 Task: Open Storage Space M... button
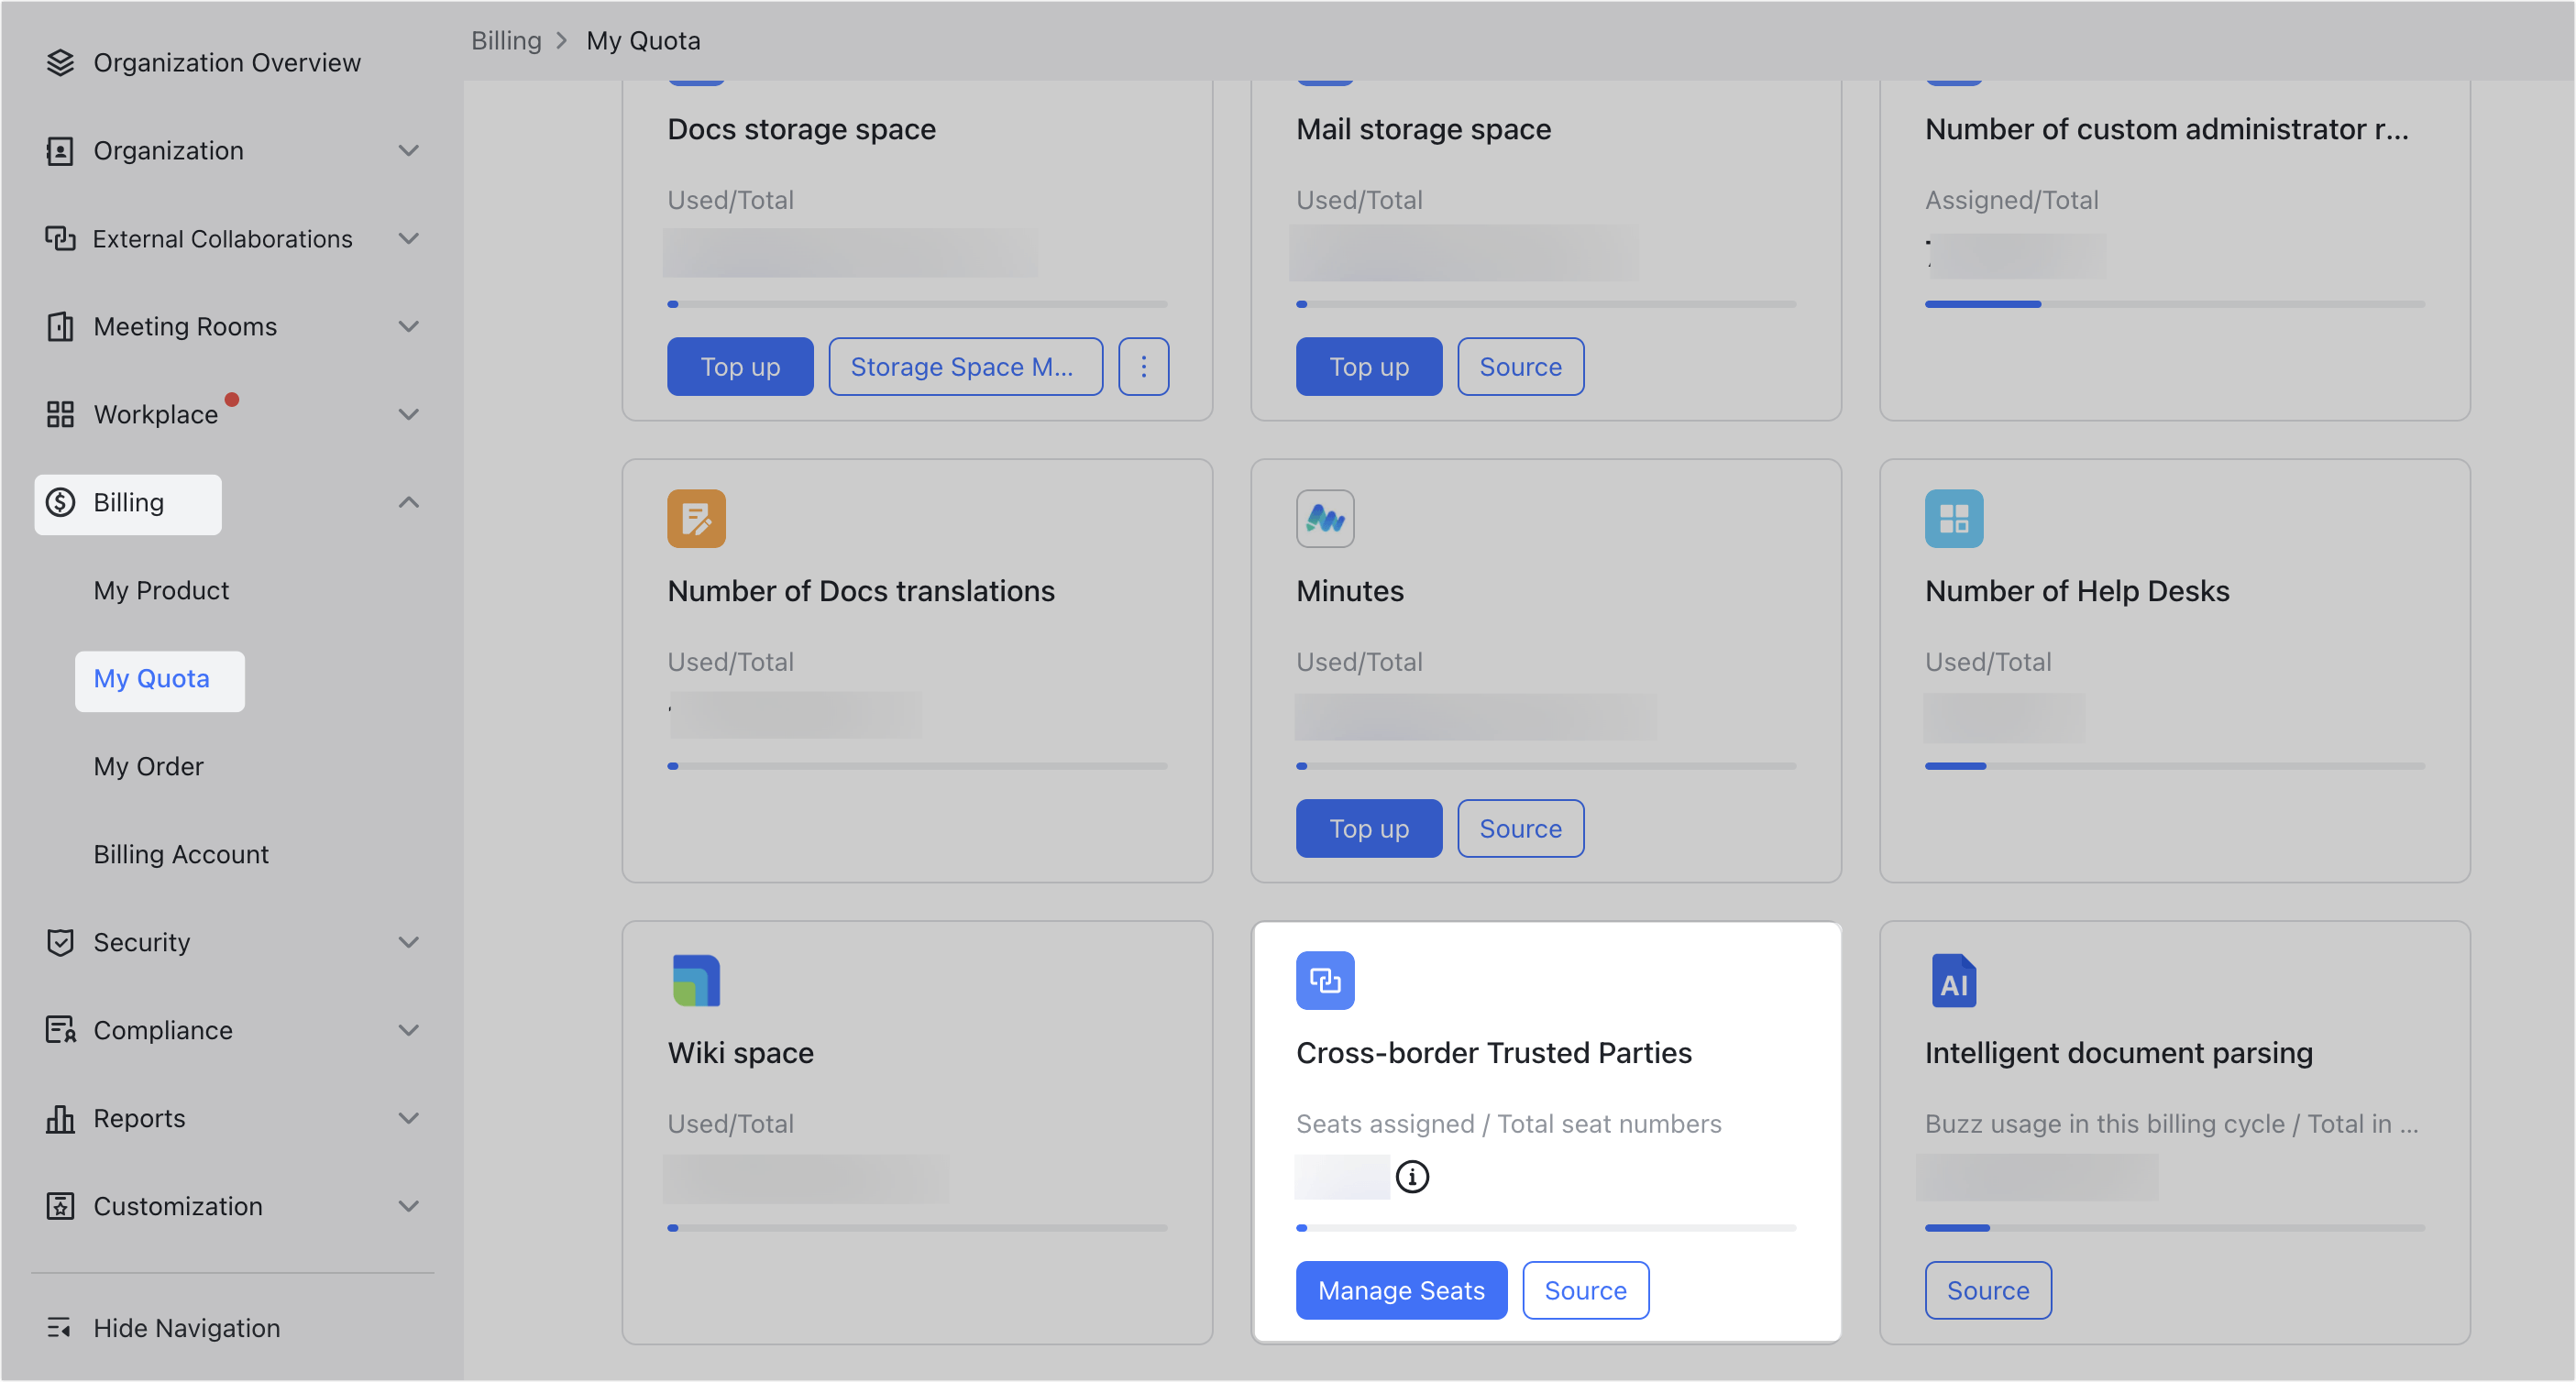pyautogui.click(x=965, y=367)
